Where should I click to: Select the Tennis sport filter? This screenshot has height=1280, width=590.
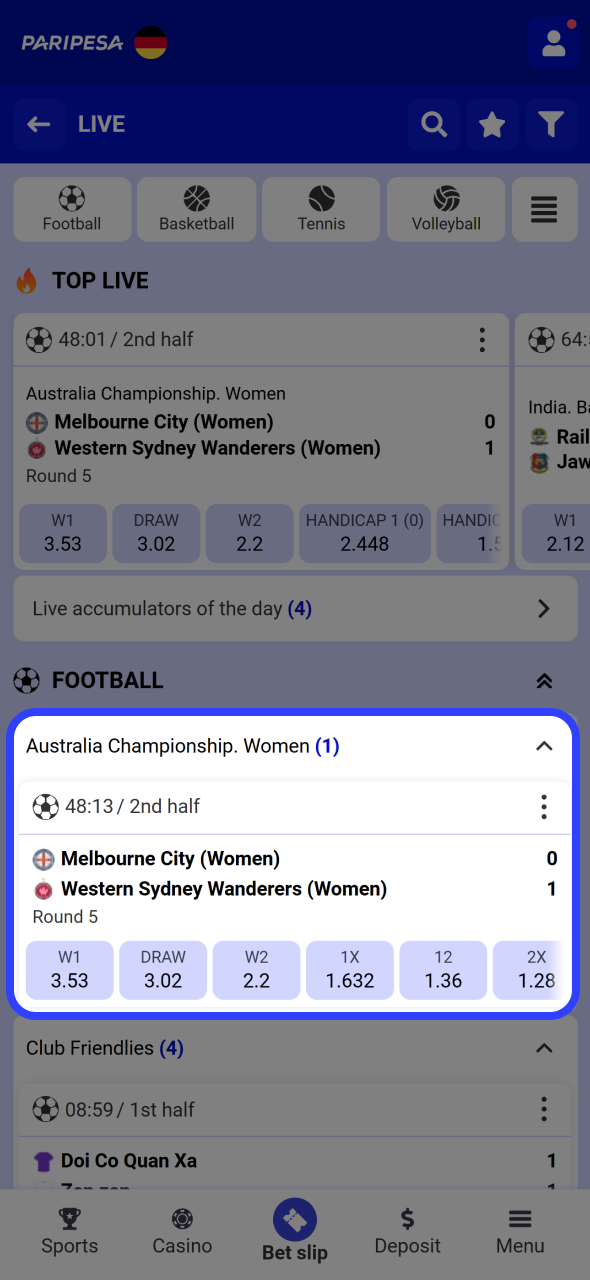320,209
